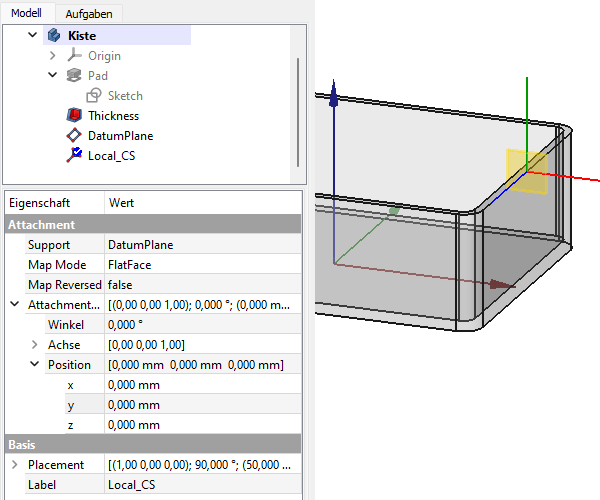Edit the Map Mode FlatFace value
This screenshot has height=500, width=600.
point(200,265)
